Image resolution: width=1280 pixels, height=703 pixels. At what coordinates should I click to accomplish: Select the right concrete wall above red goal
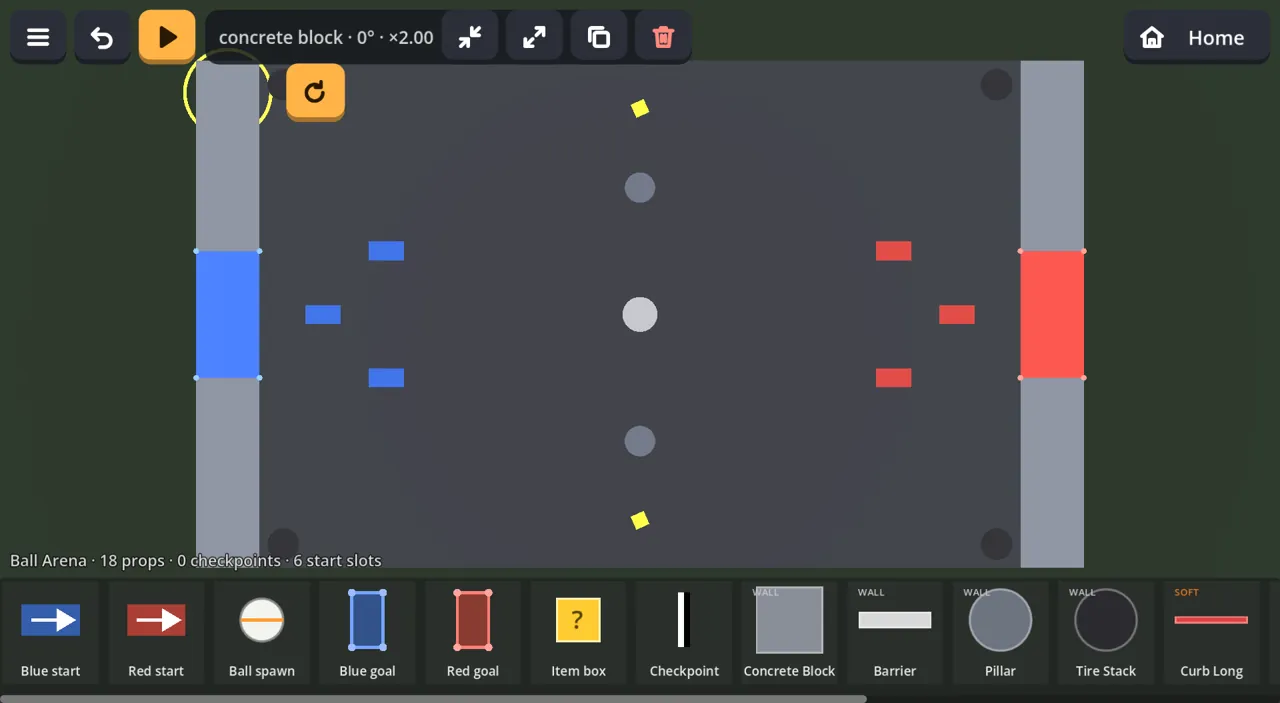1052,156
